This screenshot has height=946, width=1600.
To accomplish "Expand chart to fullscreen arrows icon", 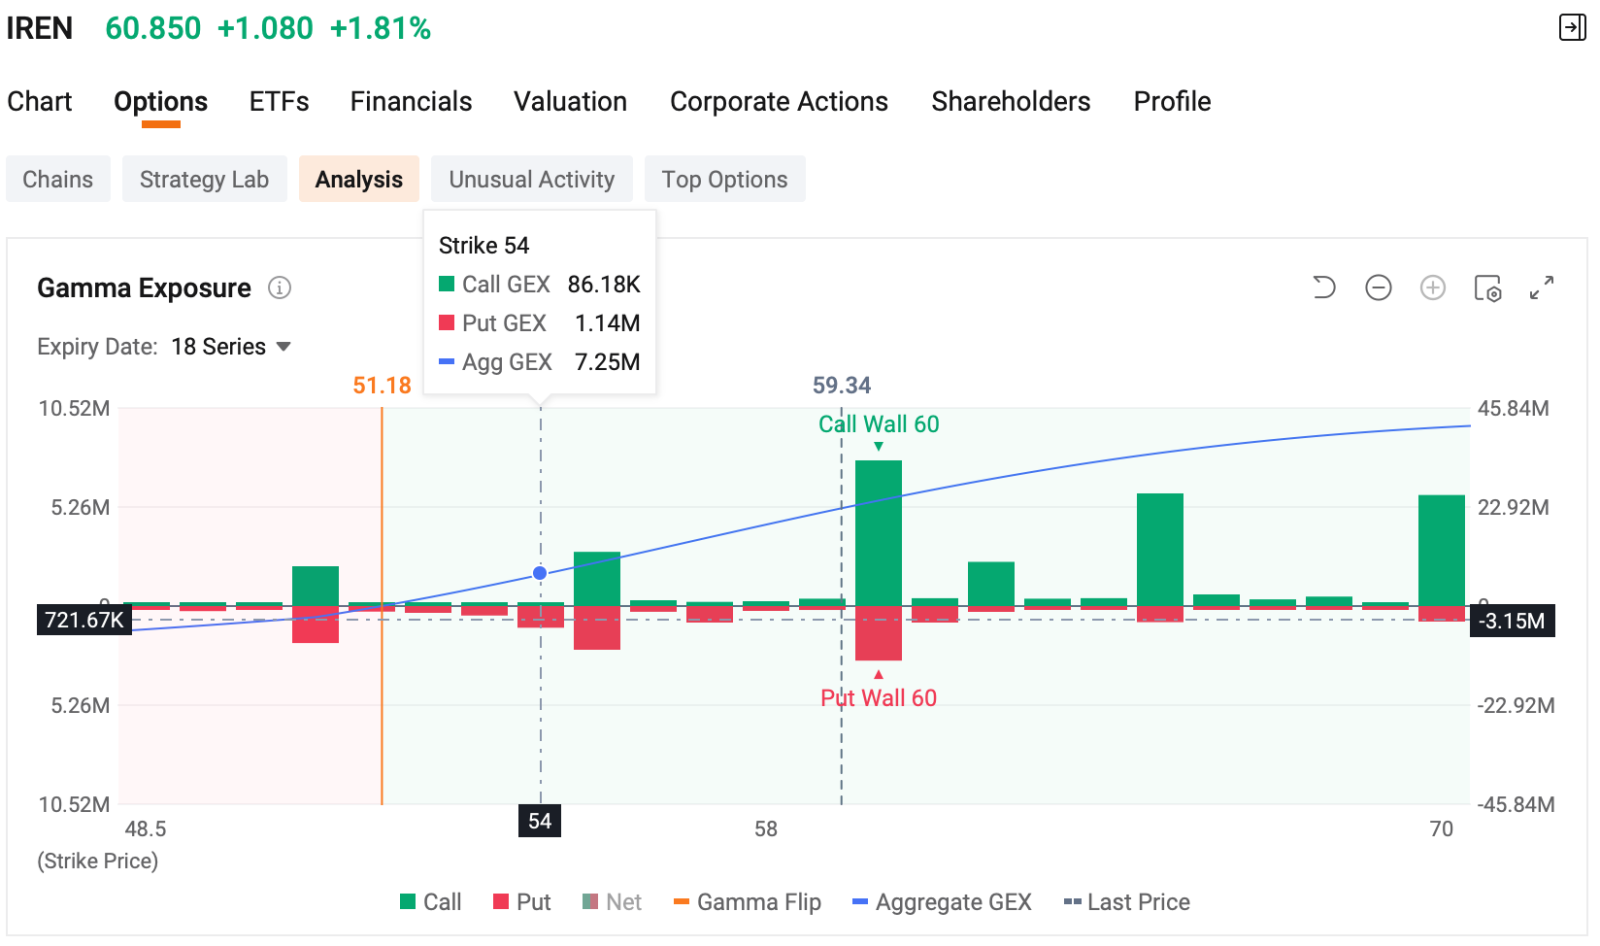I will [1542, 288].
